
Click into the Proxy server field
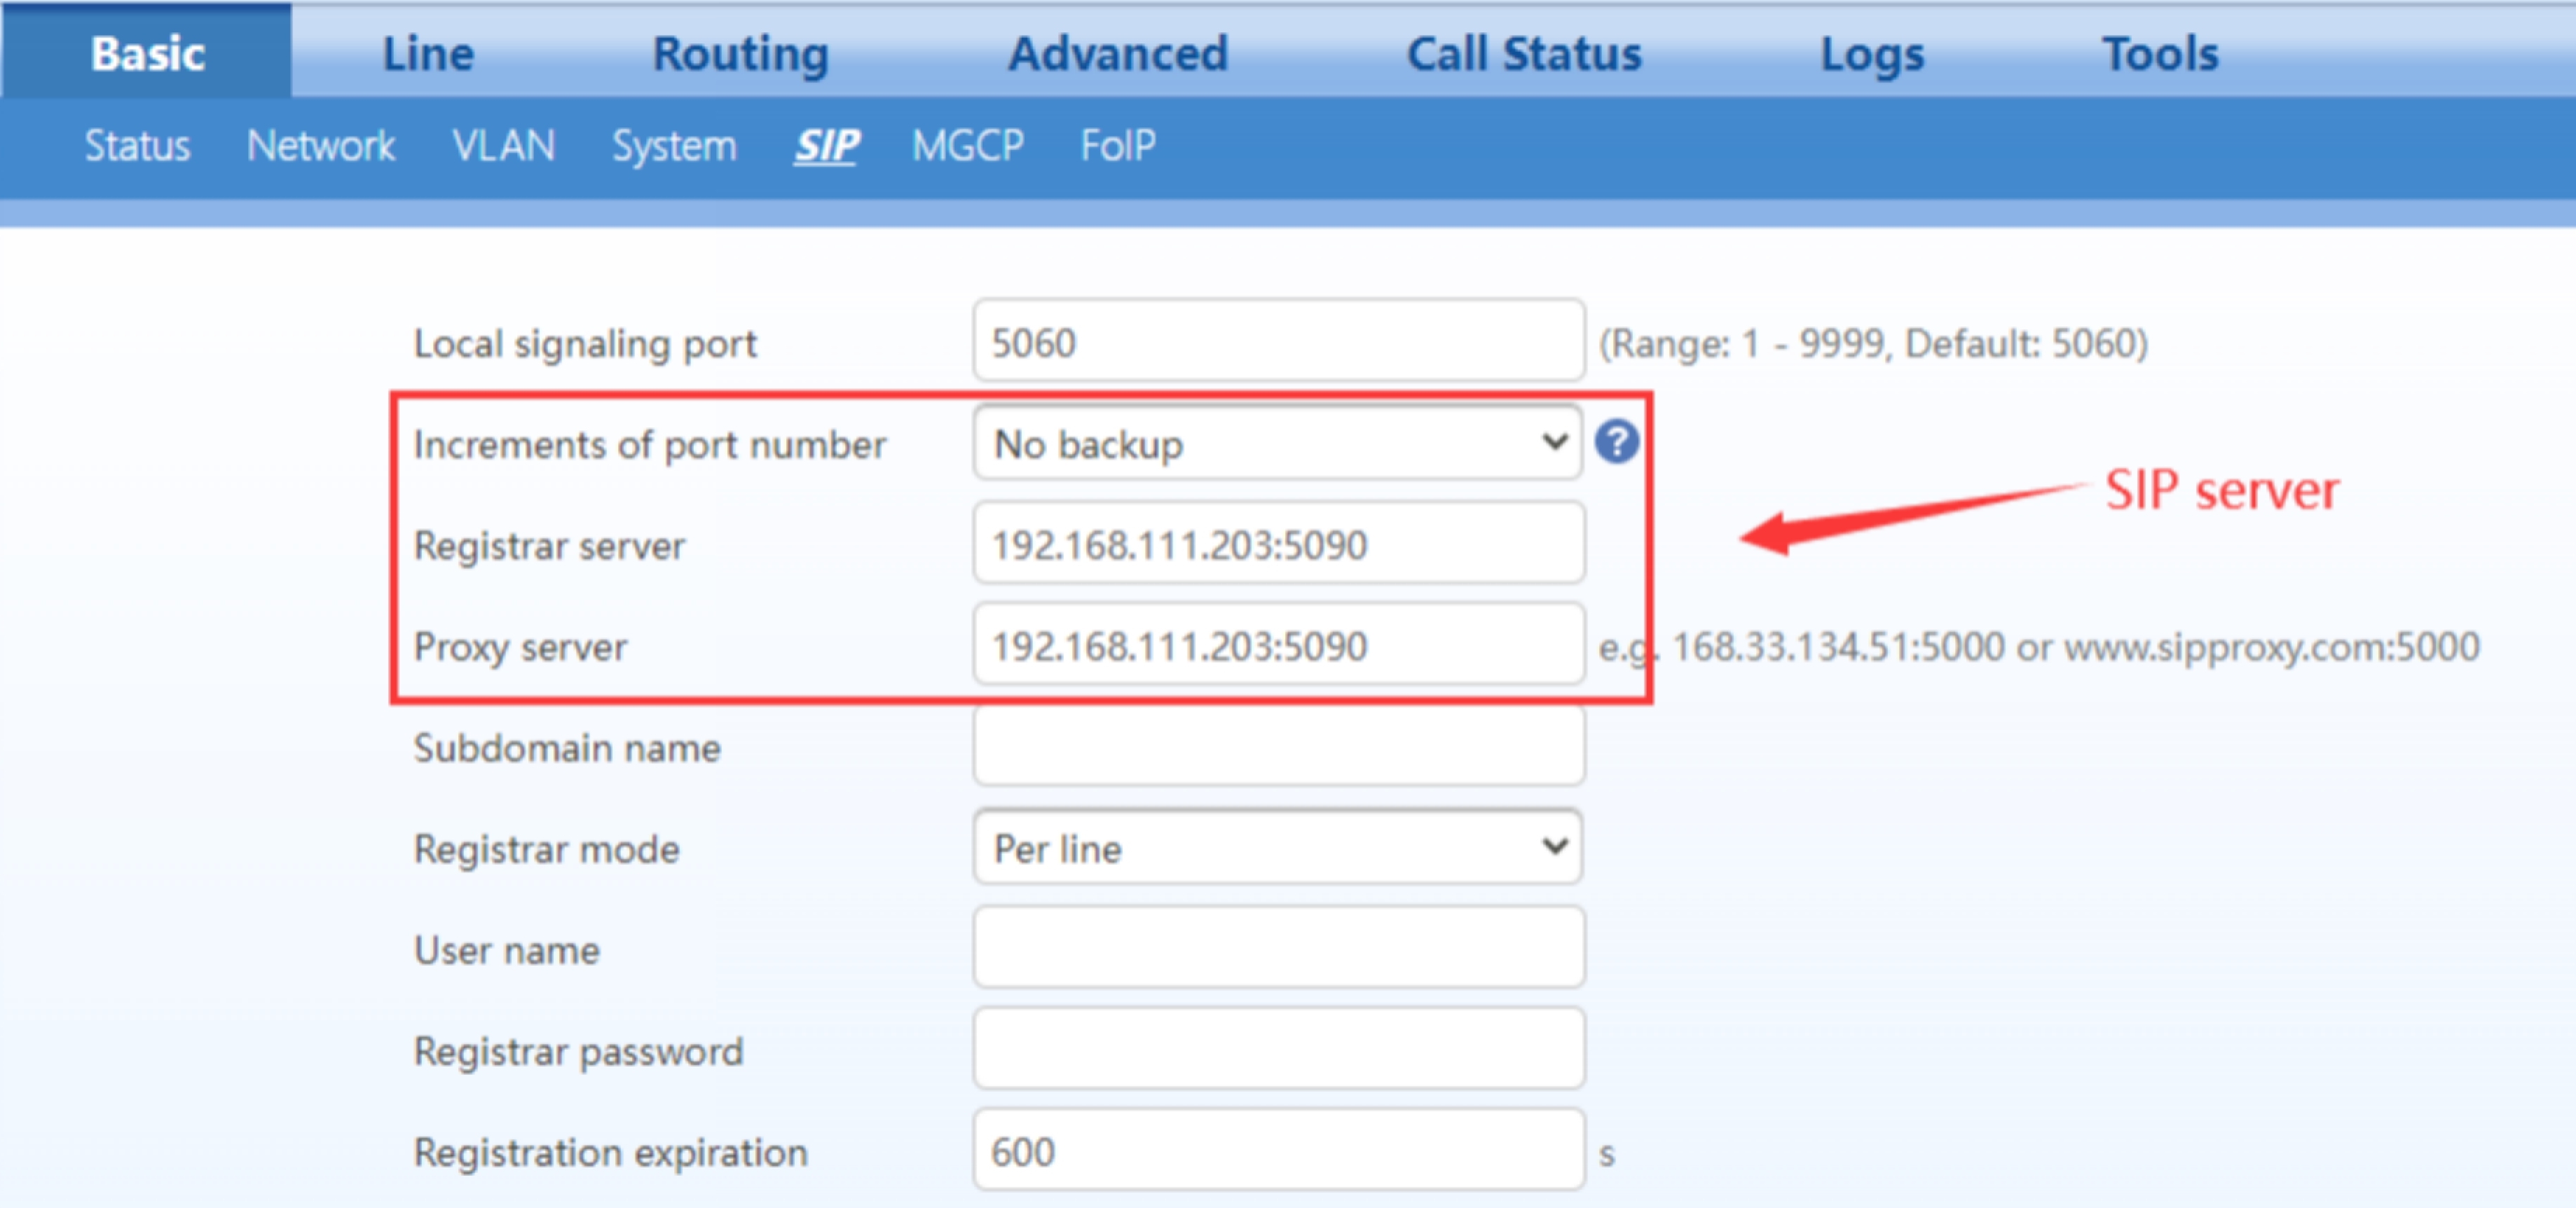(x=1277, y=645)
